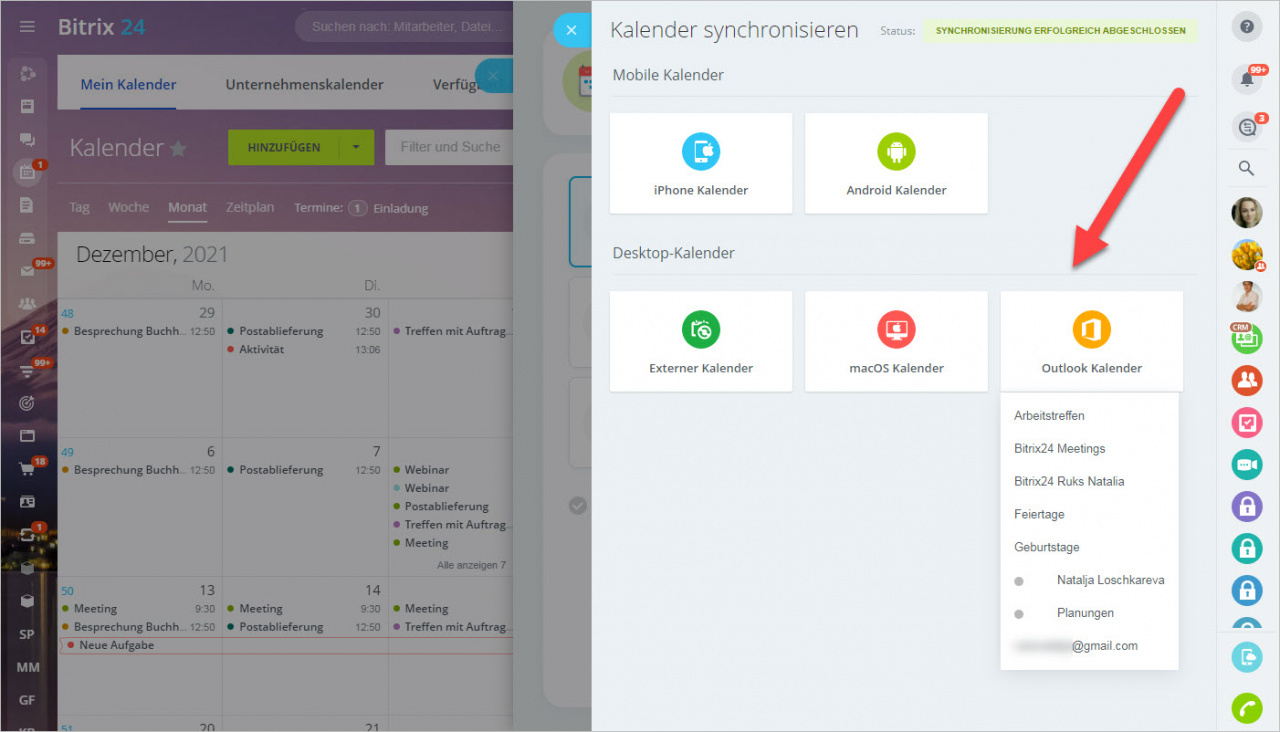Image resolution: width=1280 pixels, height=732 pixels.
Task: Click Alle anzeigen 7 link
Action: tap(471, 565)
